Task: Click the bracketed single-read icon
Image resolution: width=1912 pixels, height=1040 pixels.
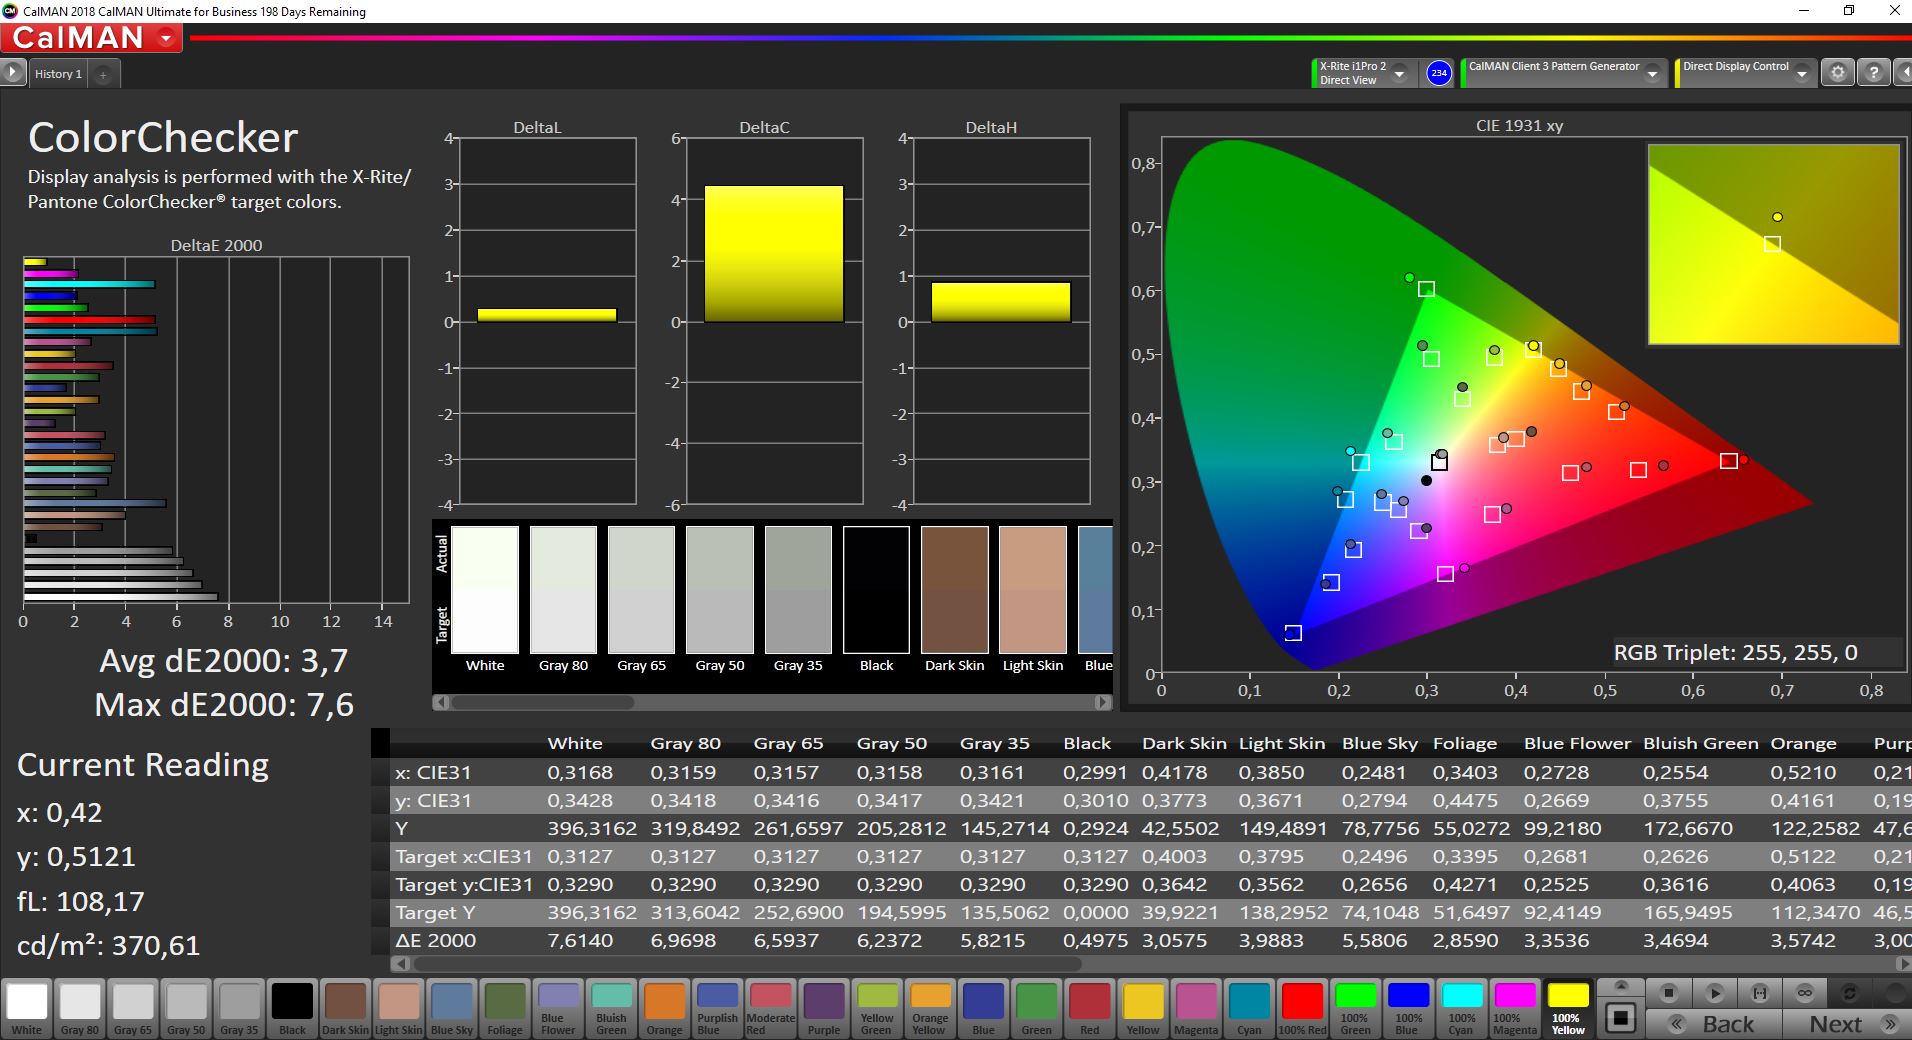Action: point(1759,993)
